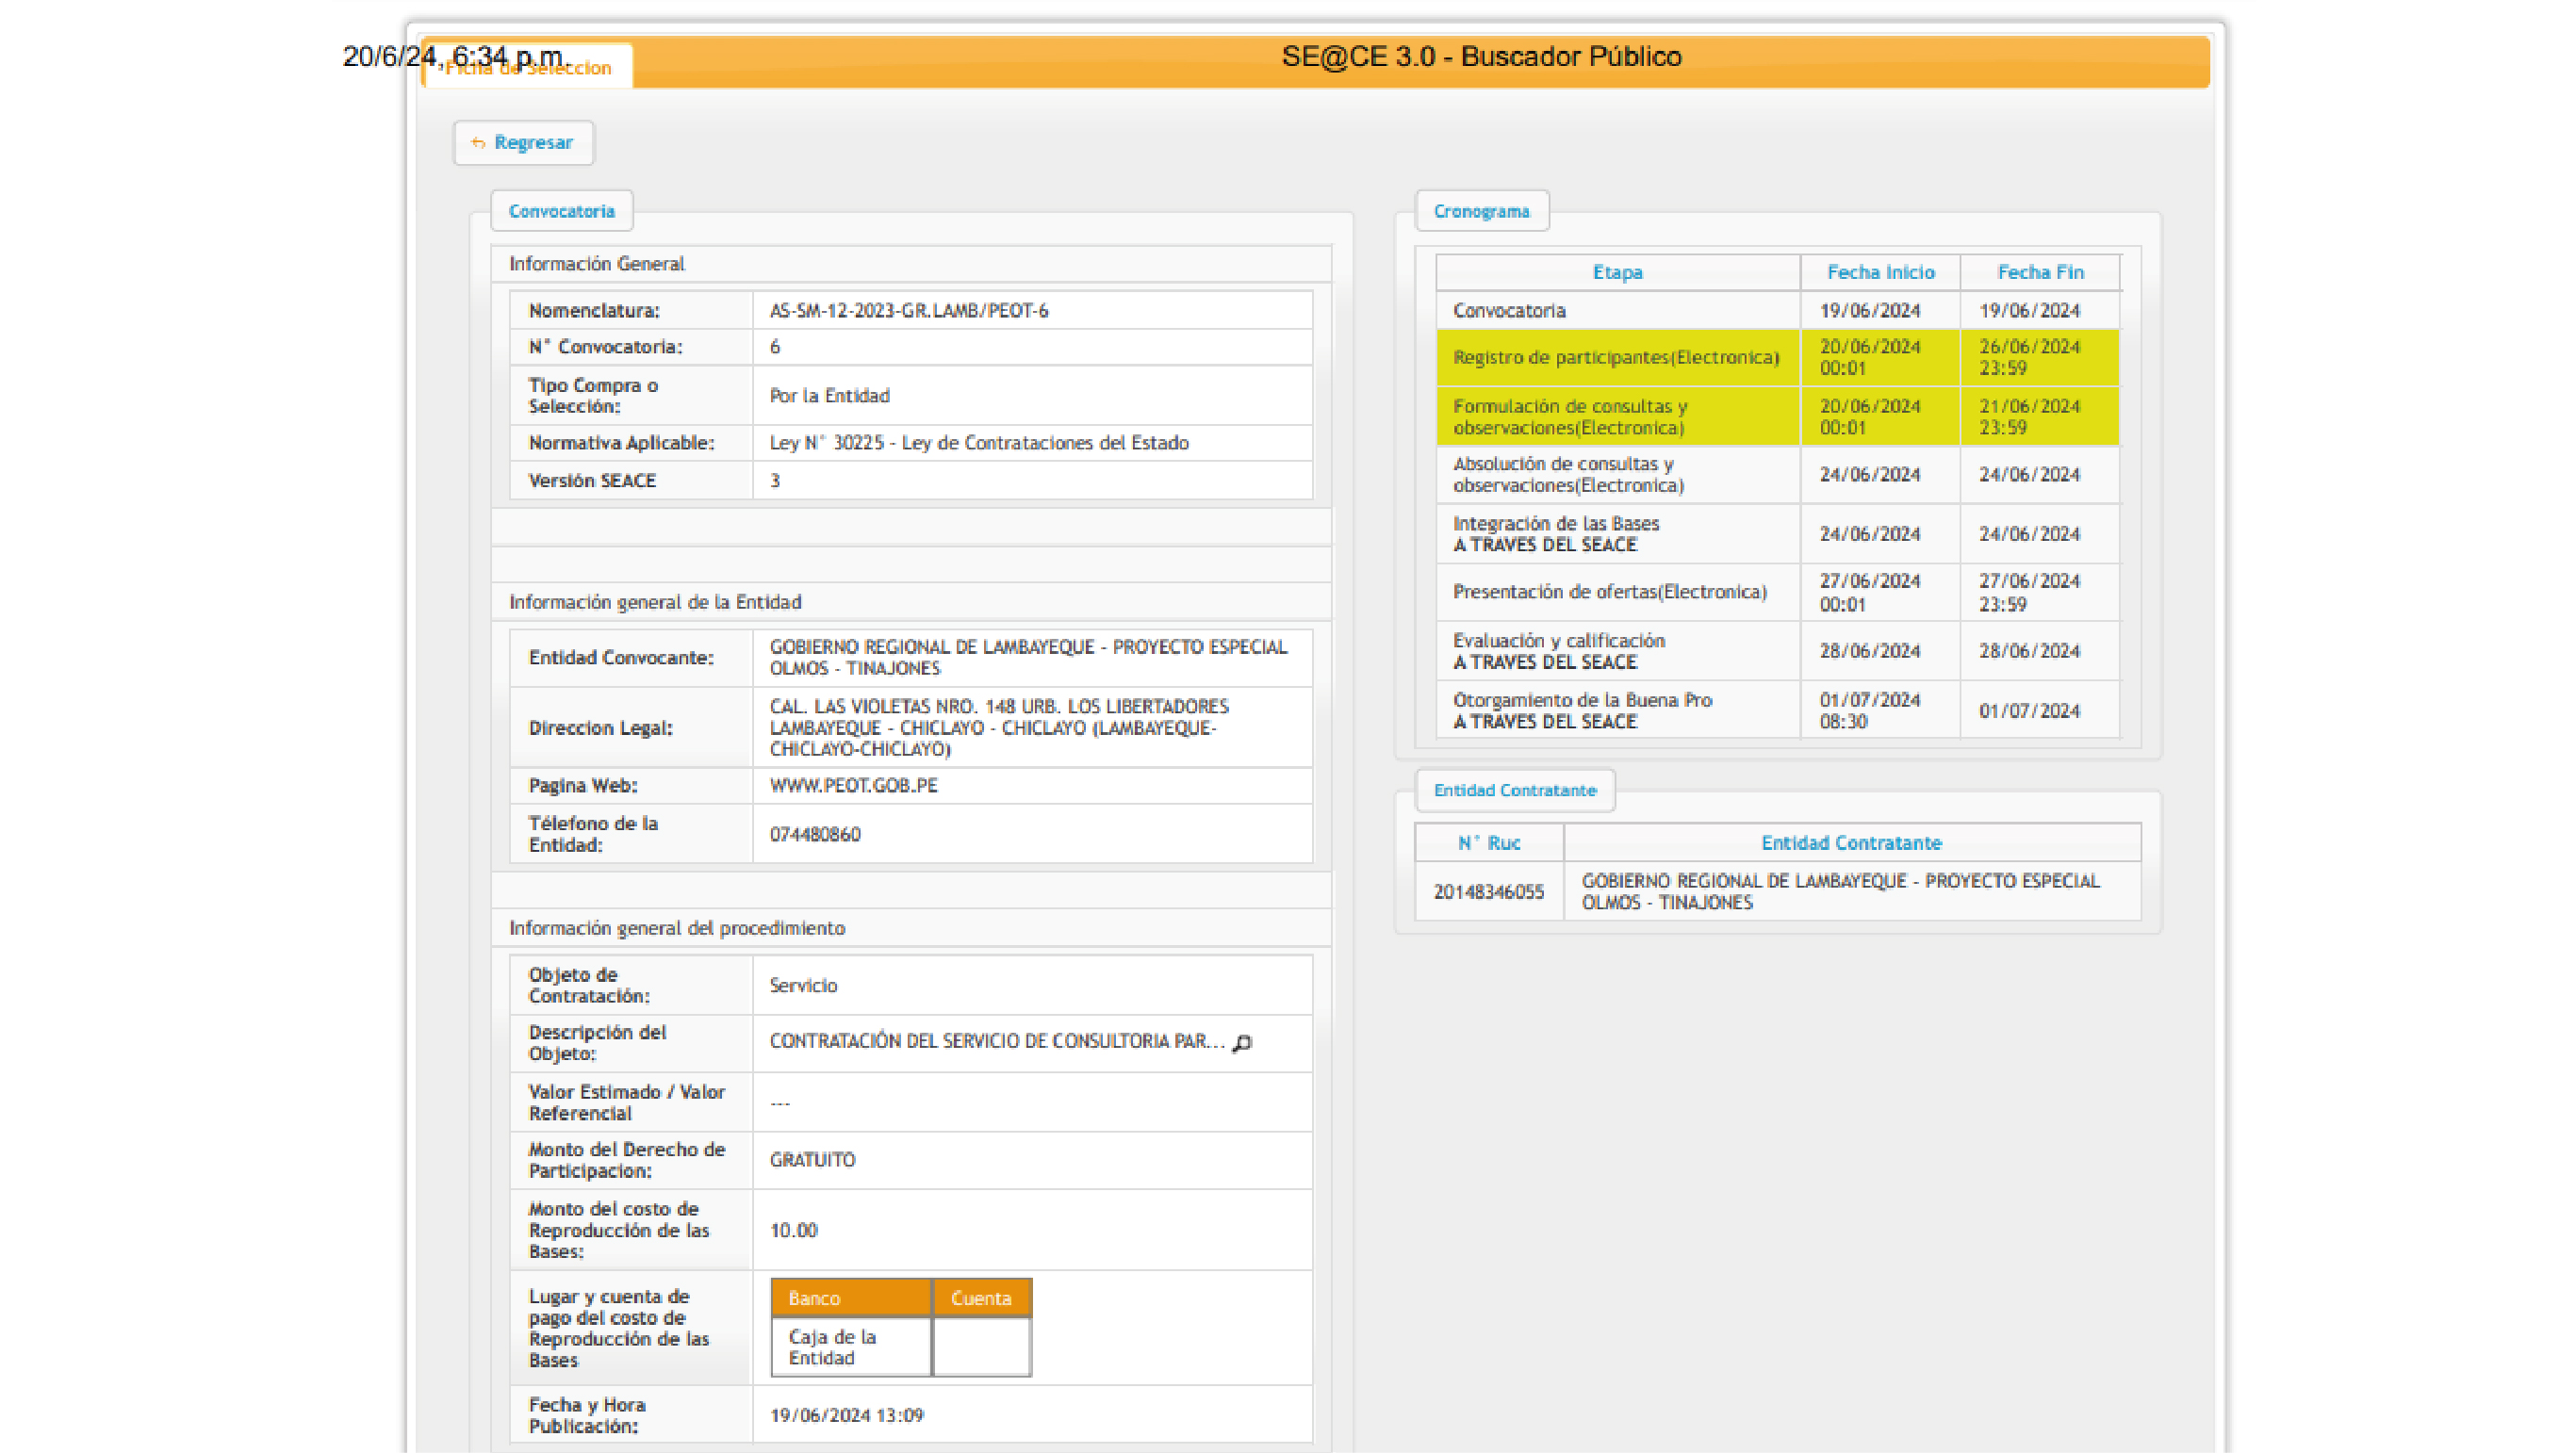Click the Entidad Contratante column header
This screenshot has height=1453, width=2576.
coord(1851,843)
